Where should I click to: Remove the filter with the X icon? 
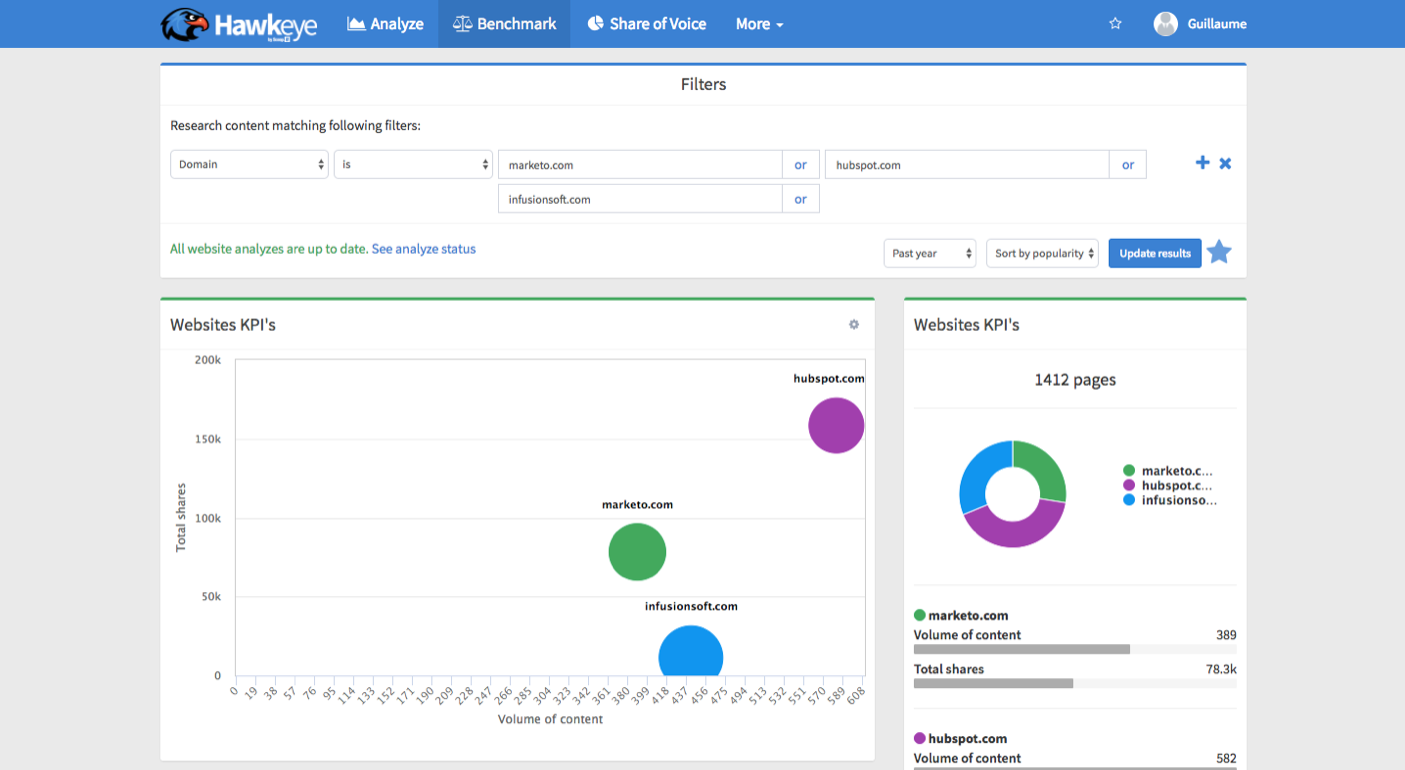[x=1225, y=163]
